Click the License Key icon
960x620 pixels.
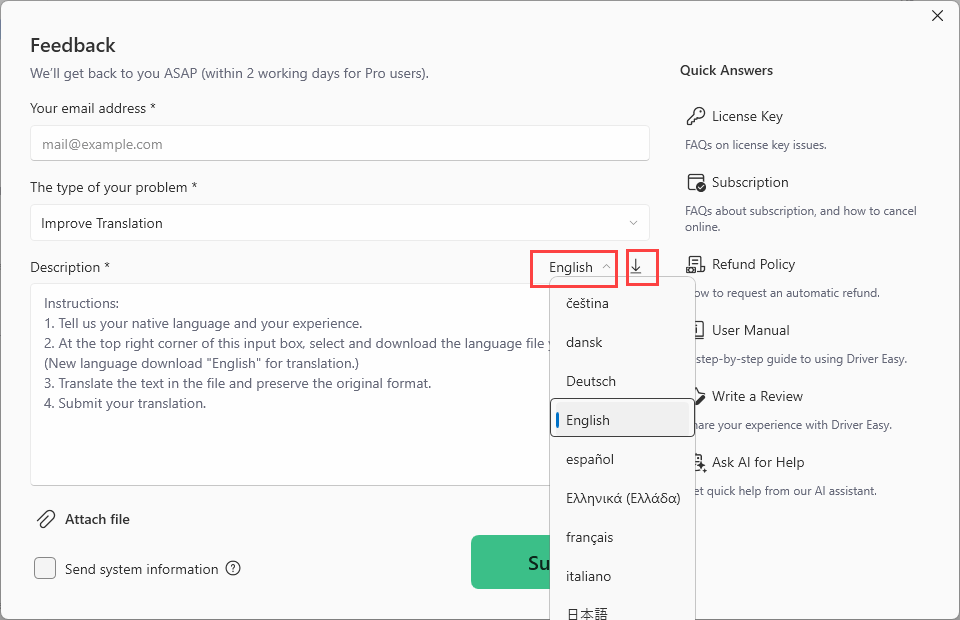click(696, 116)
